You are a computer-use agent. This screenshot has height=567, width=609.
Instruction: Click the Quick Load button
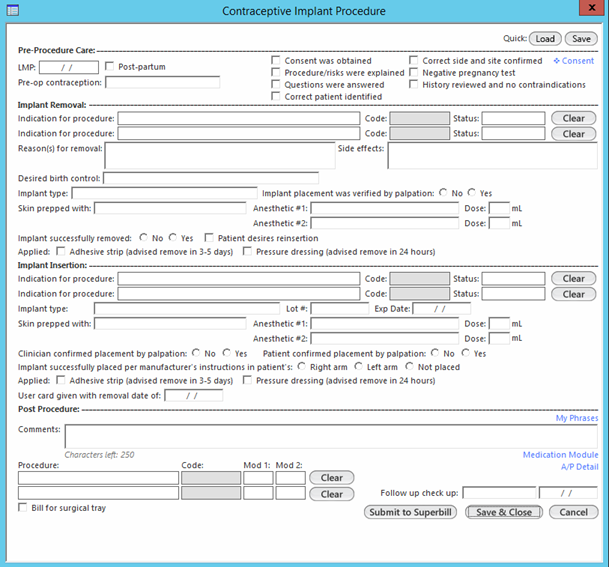545,39
